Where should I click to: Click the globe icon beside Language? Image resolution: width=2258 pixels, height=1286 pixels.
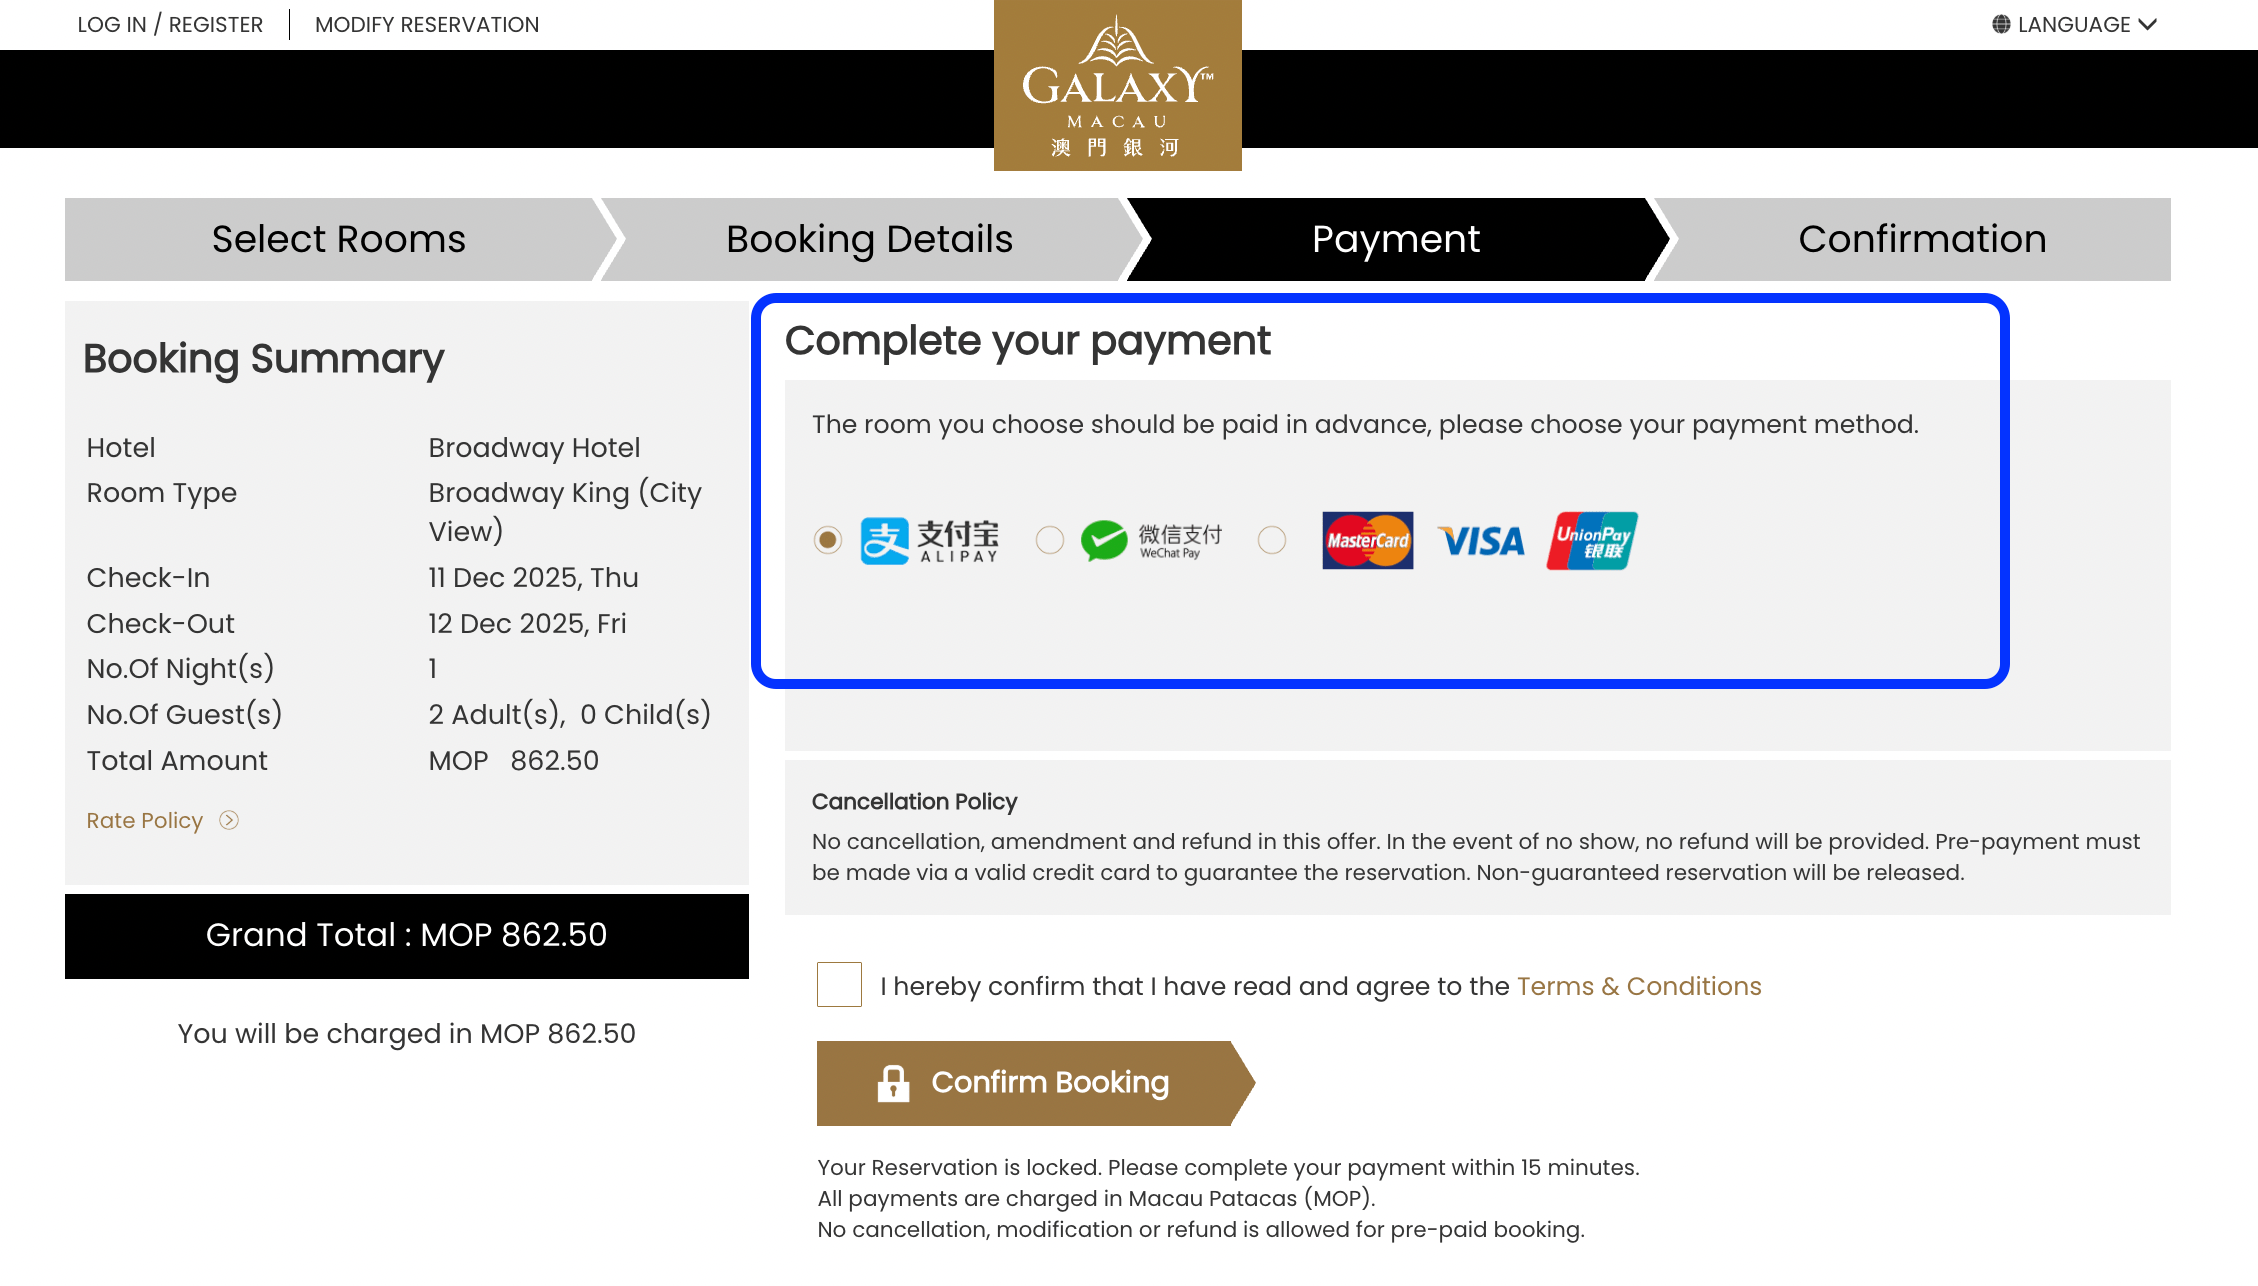tap(2001, 24)
